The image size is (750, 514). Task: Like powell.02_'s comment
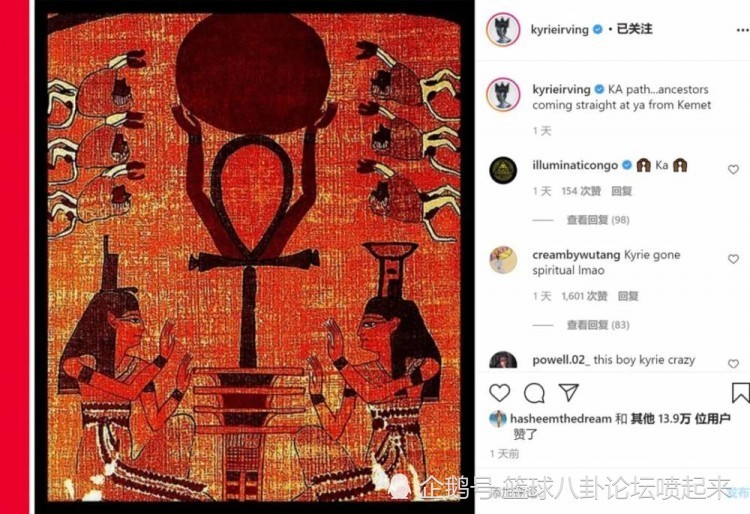point(733,363)
